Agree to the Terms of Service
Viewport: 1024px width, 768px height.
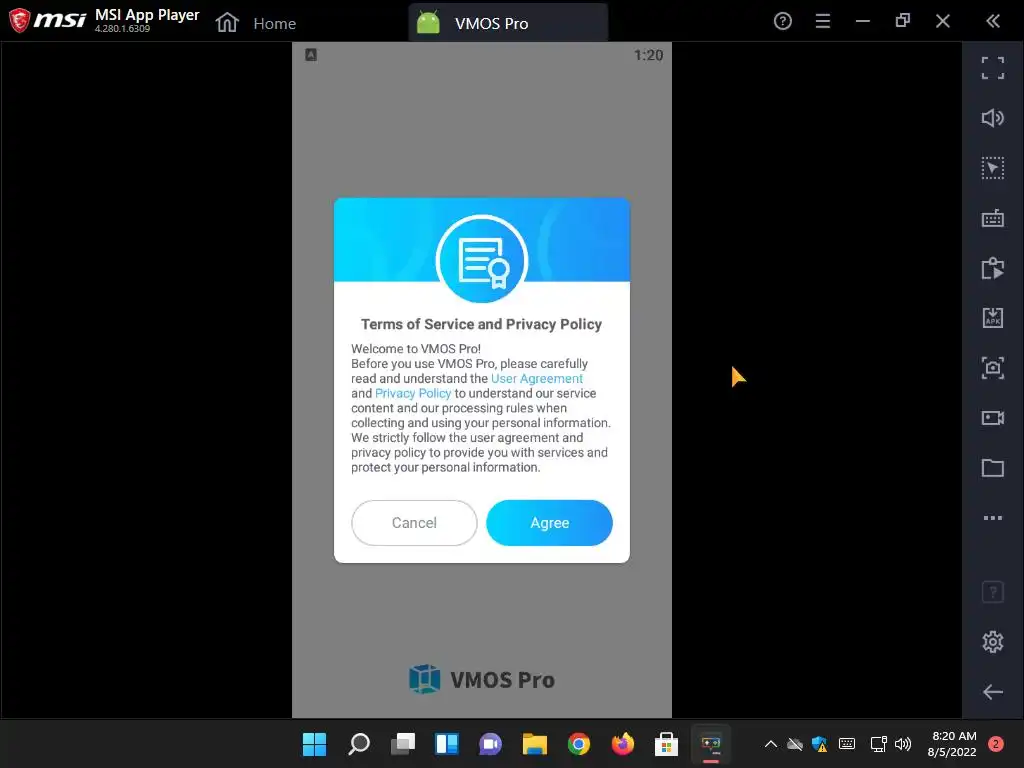coord(549,522)
